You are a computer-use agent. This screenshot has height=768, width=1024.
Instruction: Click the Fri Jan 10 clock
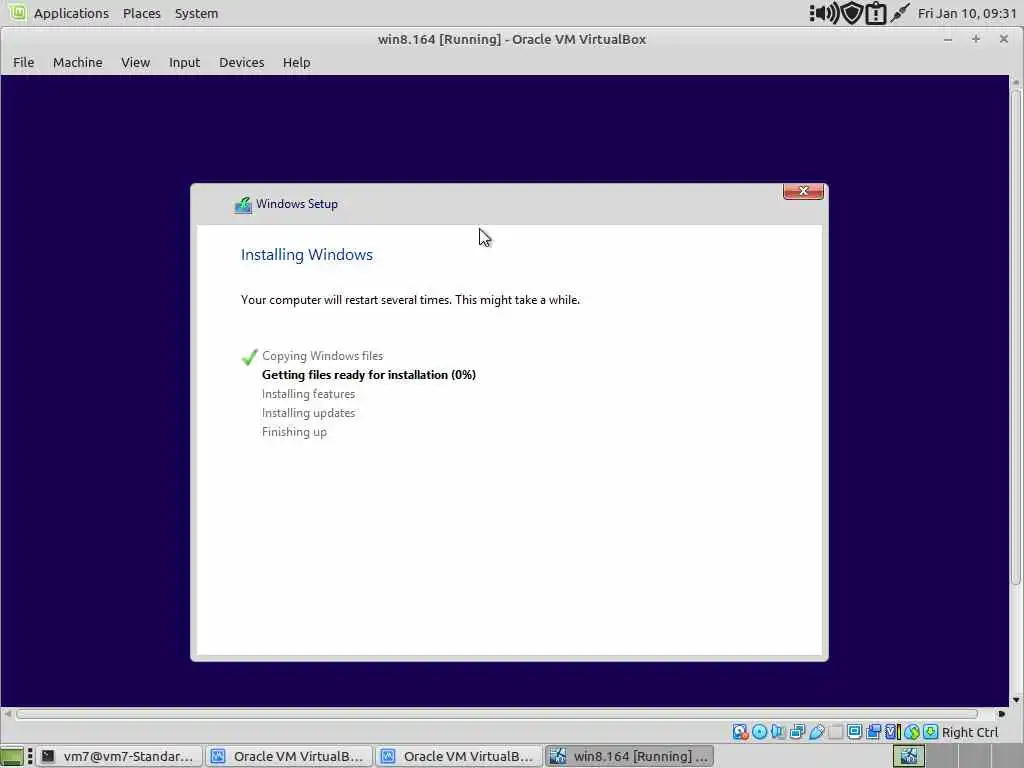[967, 13]
